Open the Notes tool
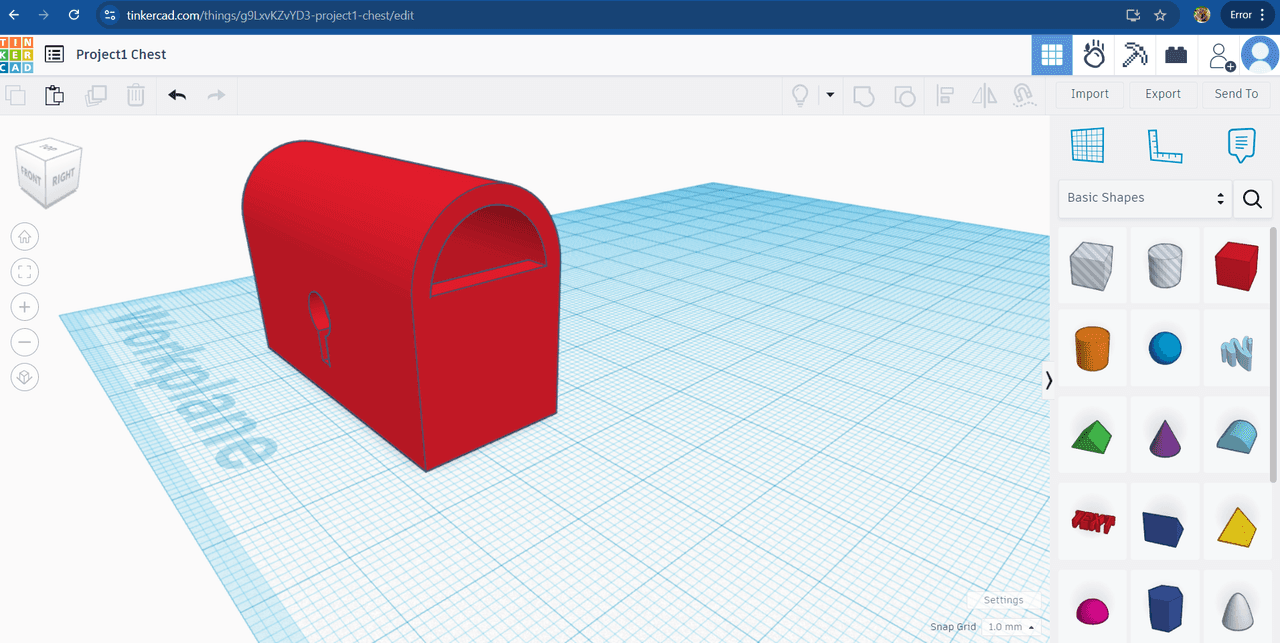 (x=1241, y=145)
